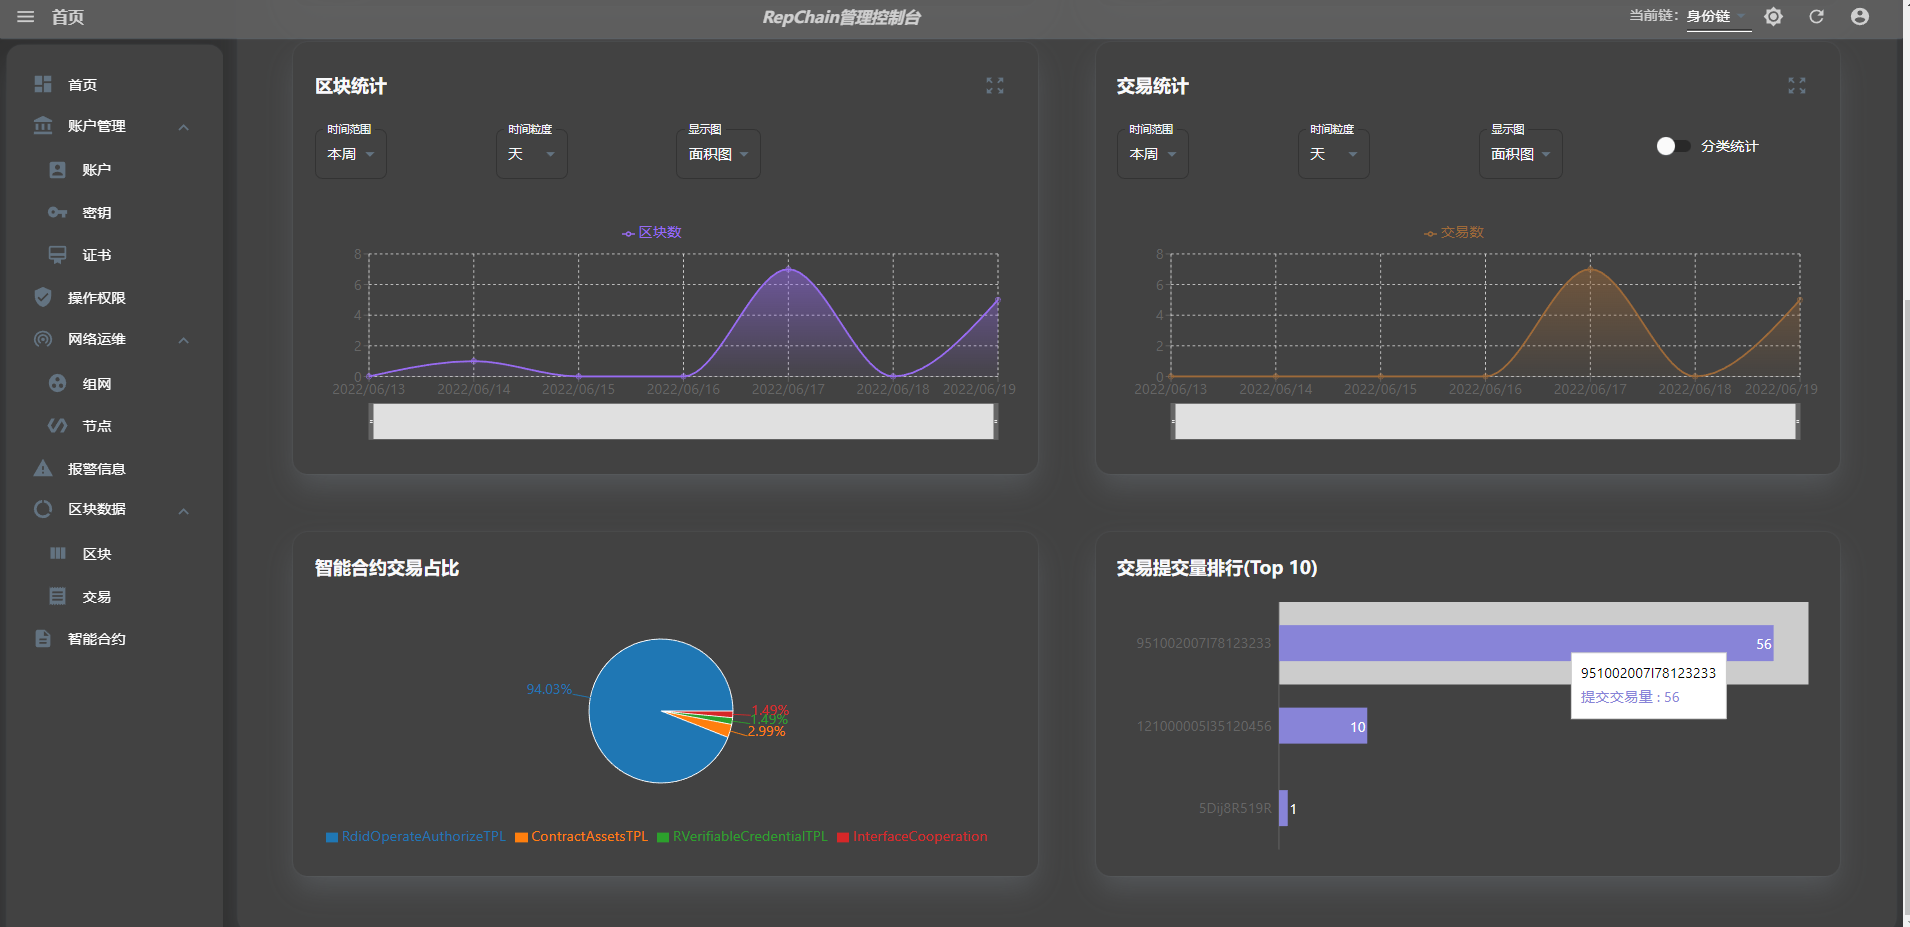Toggle 交易数 series in chart legend
This screenshot has width=1910, height=927.
1454,232
